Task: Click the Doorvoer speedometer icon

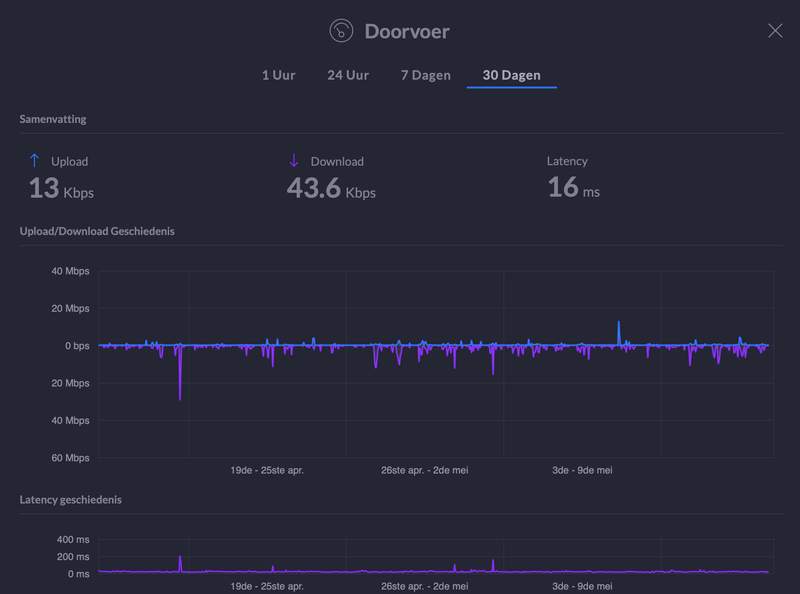Action: (x=342, y=31)
